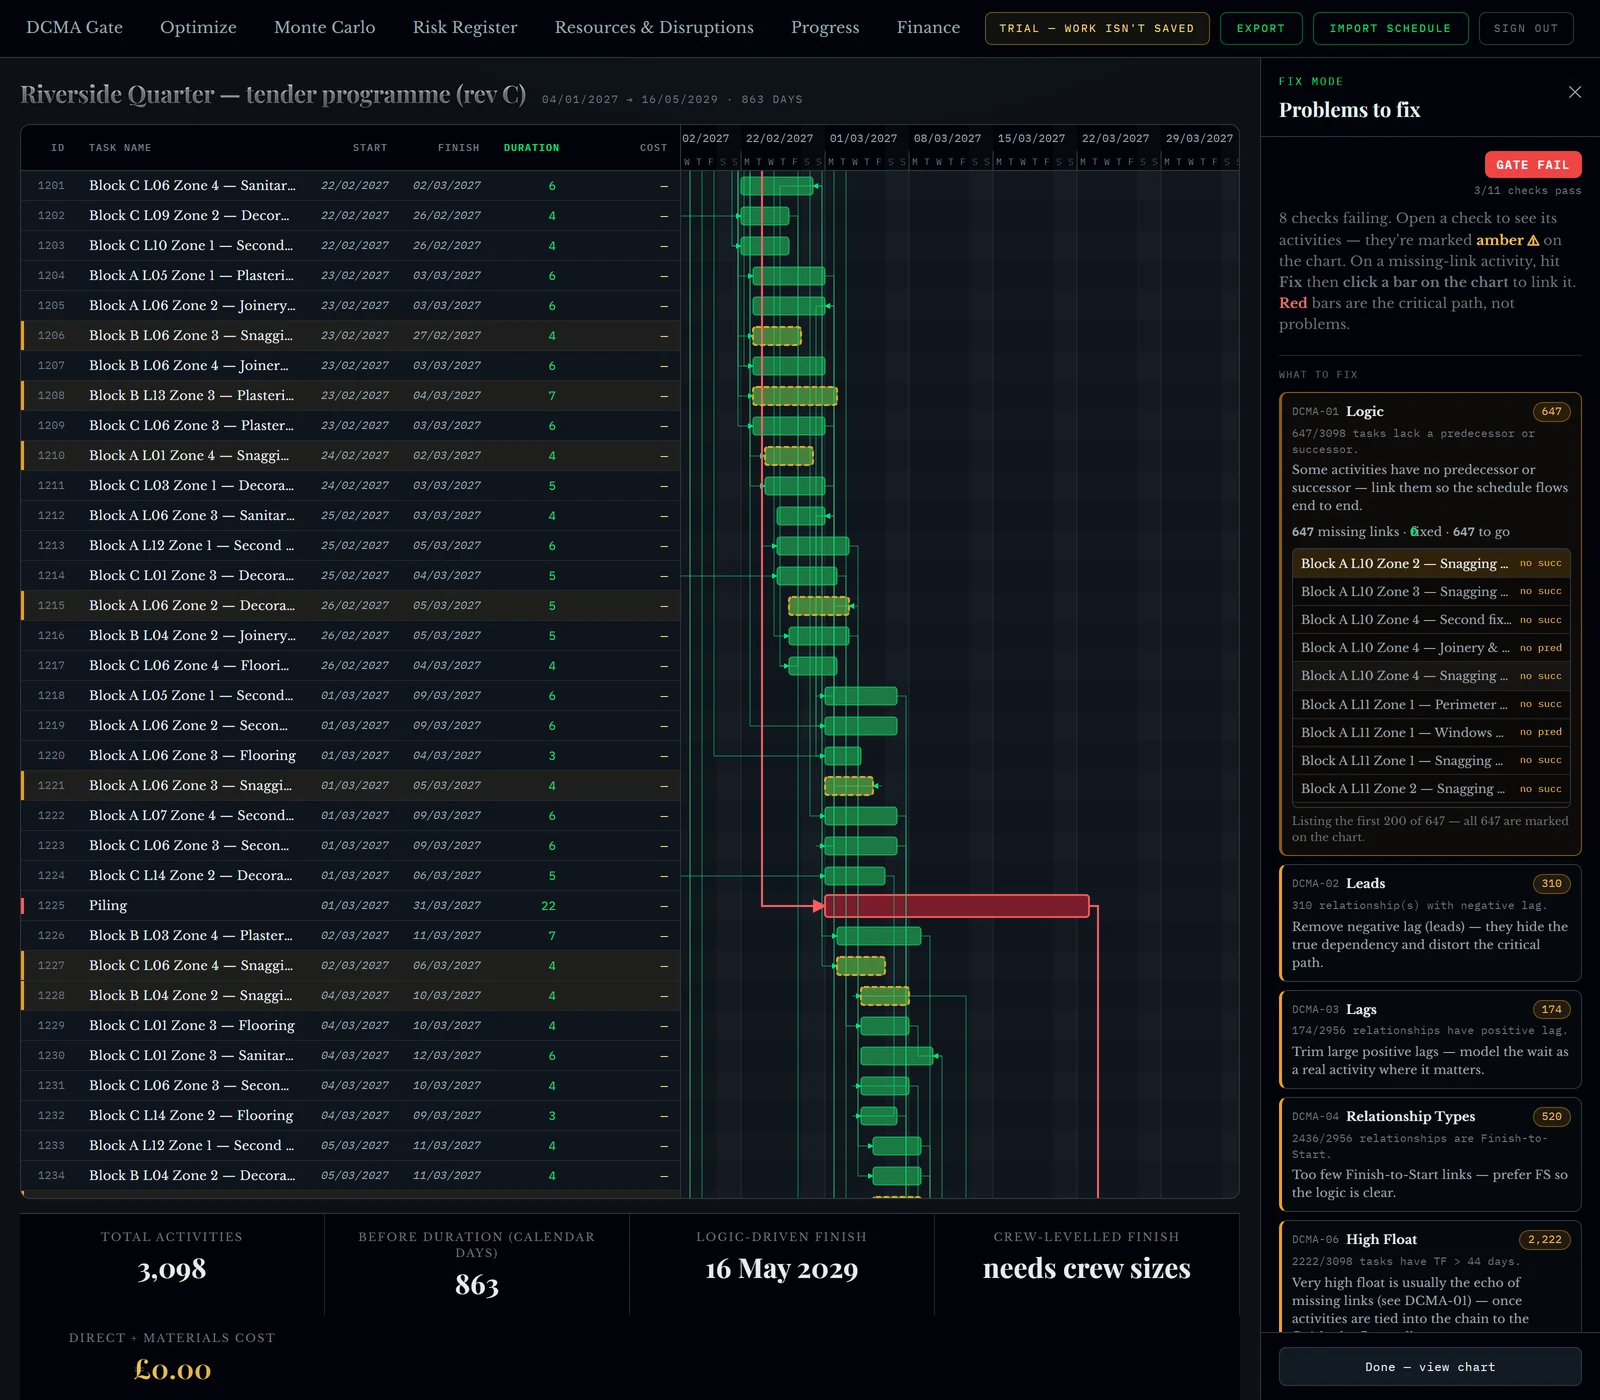This screenshot has height=1400, width=1600.
Task: Expand the DCMA-02 Leads check
Action: tap(1430, 922)
